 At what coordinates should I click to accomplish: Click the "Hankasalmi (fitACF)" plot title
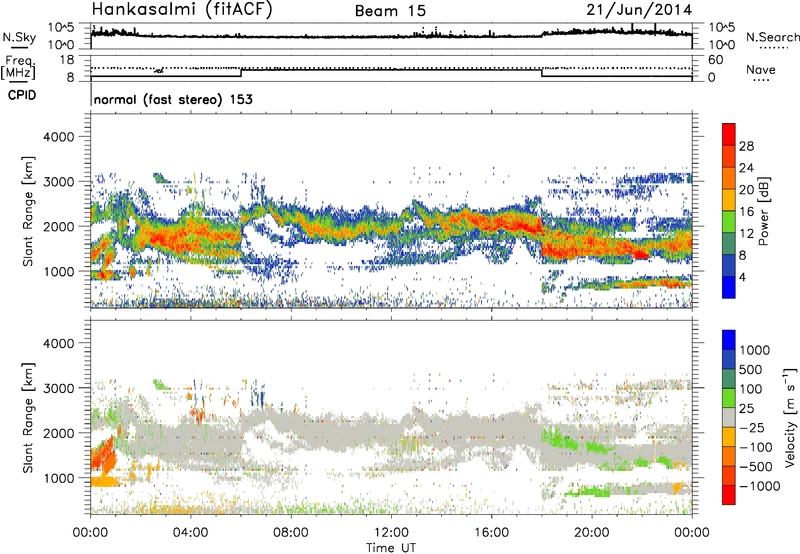click(182, 10)
